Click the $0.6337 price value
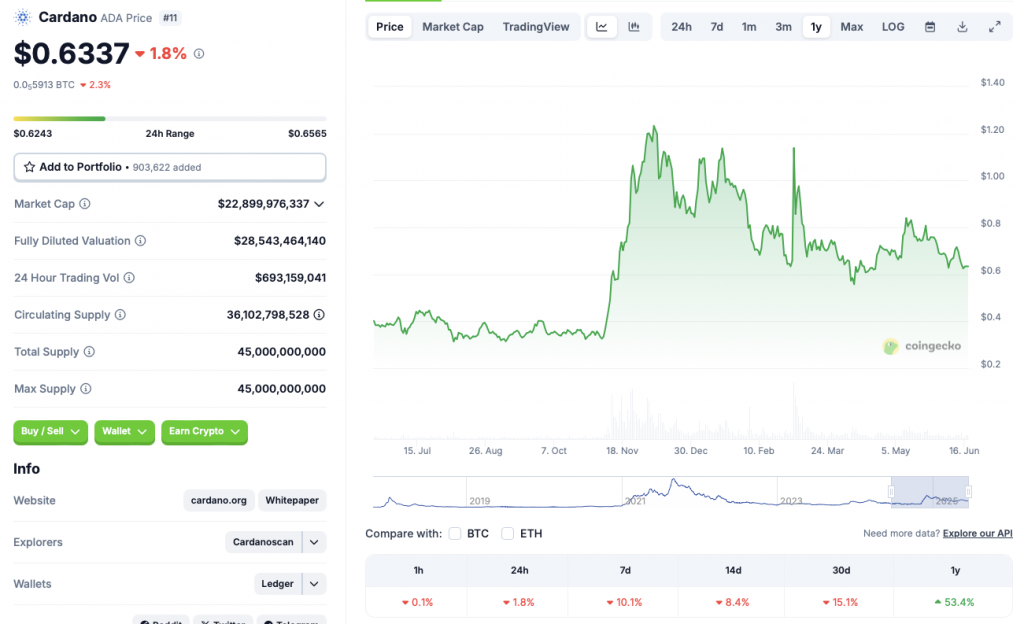The image size is (1024, 624). tap(72, 53)
